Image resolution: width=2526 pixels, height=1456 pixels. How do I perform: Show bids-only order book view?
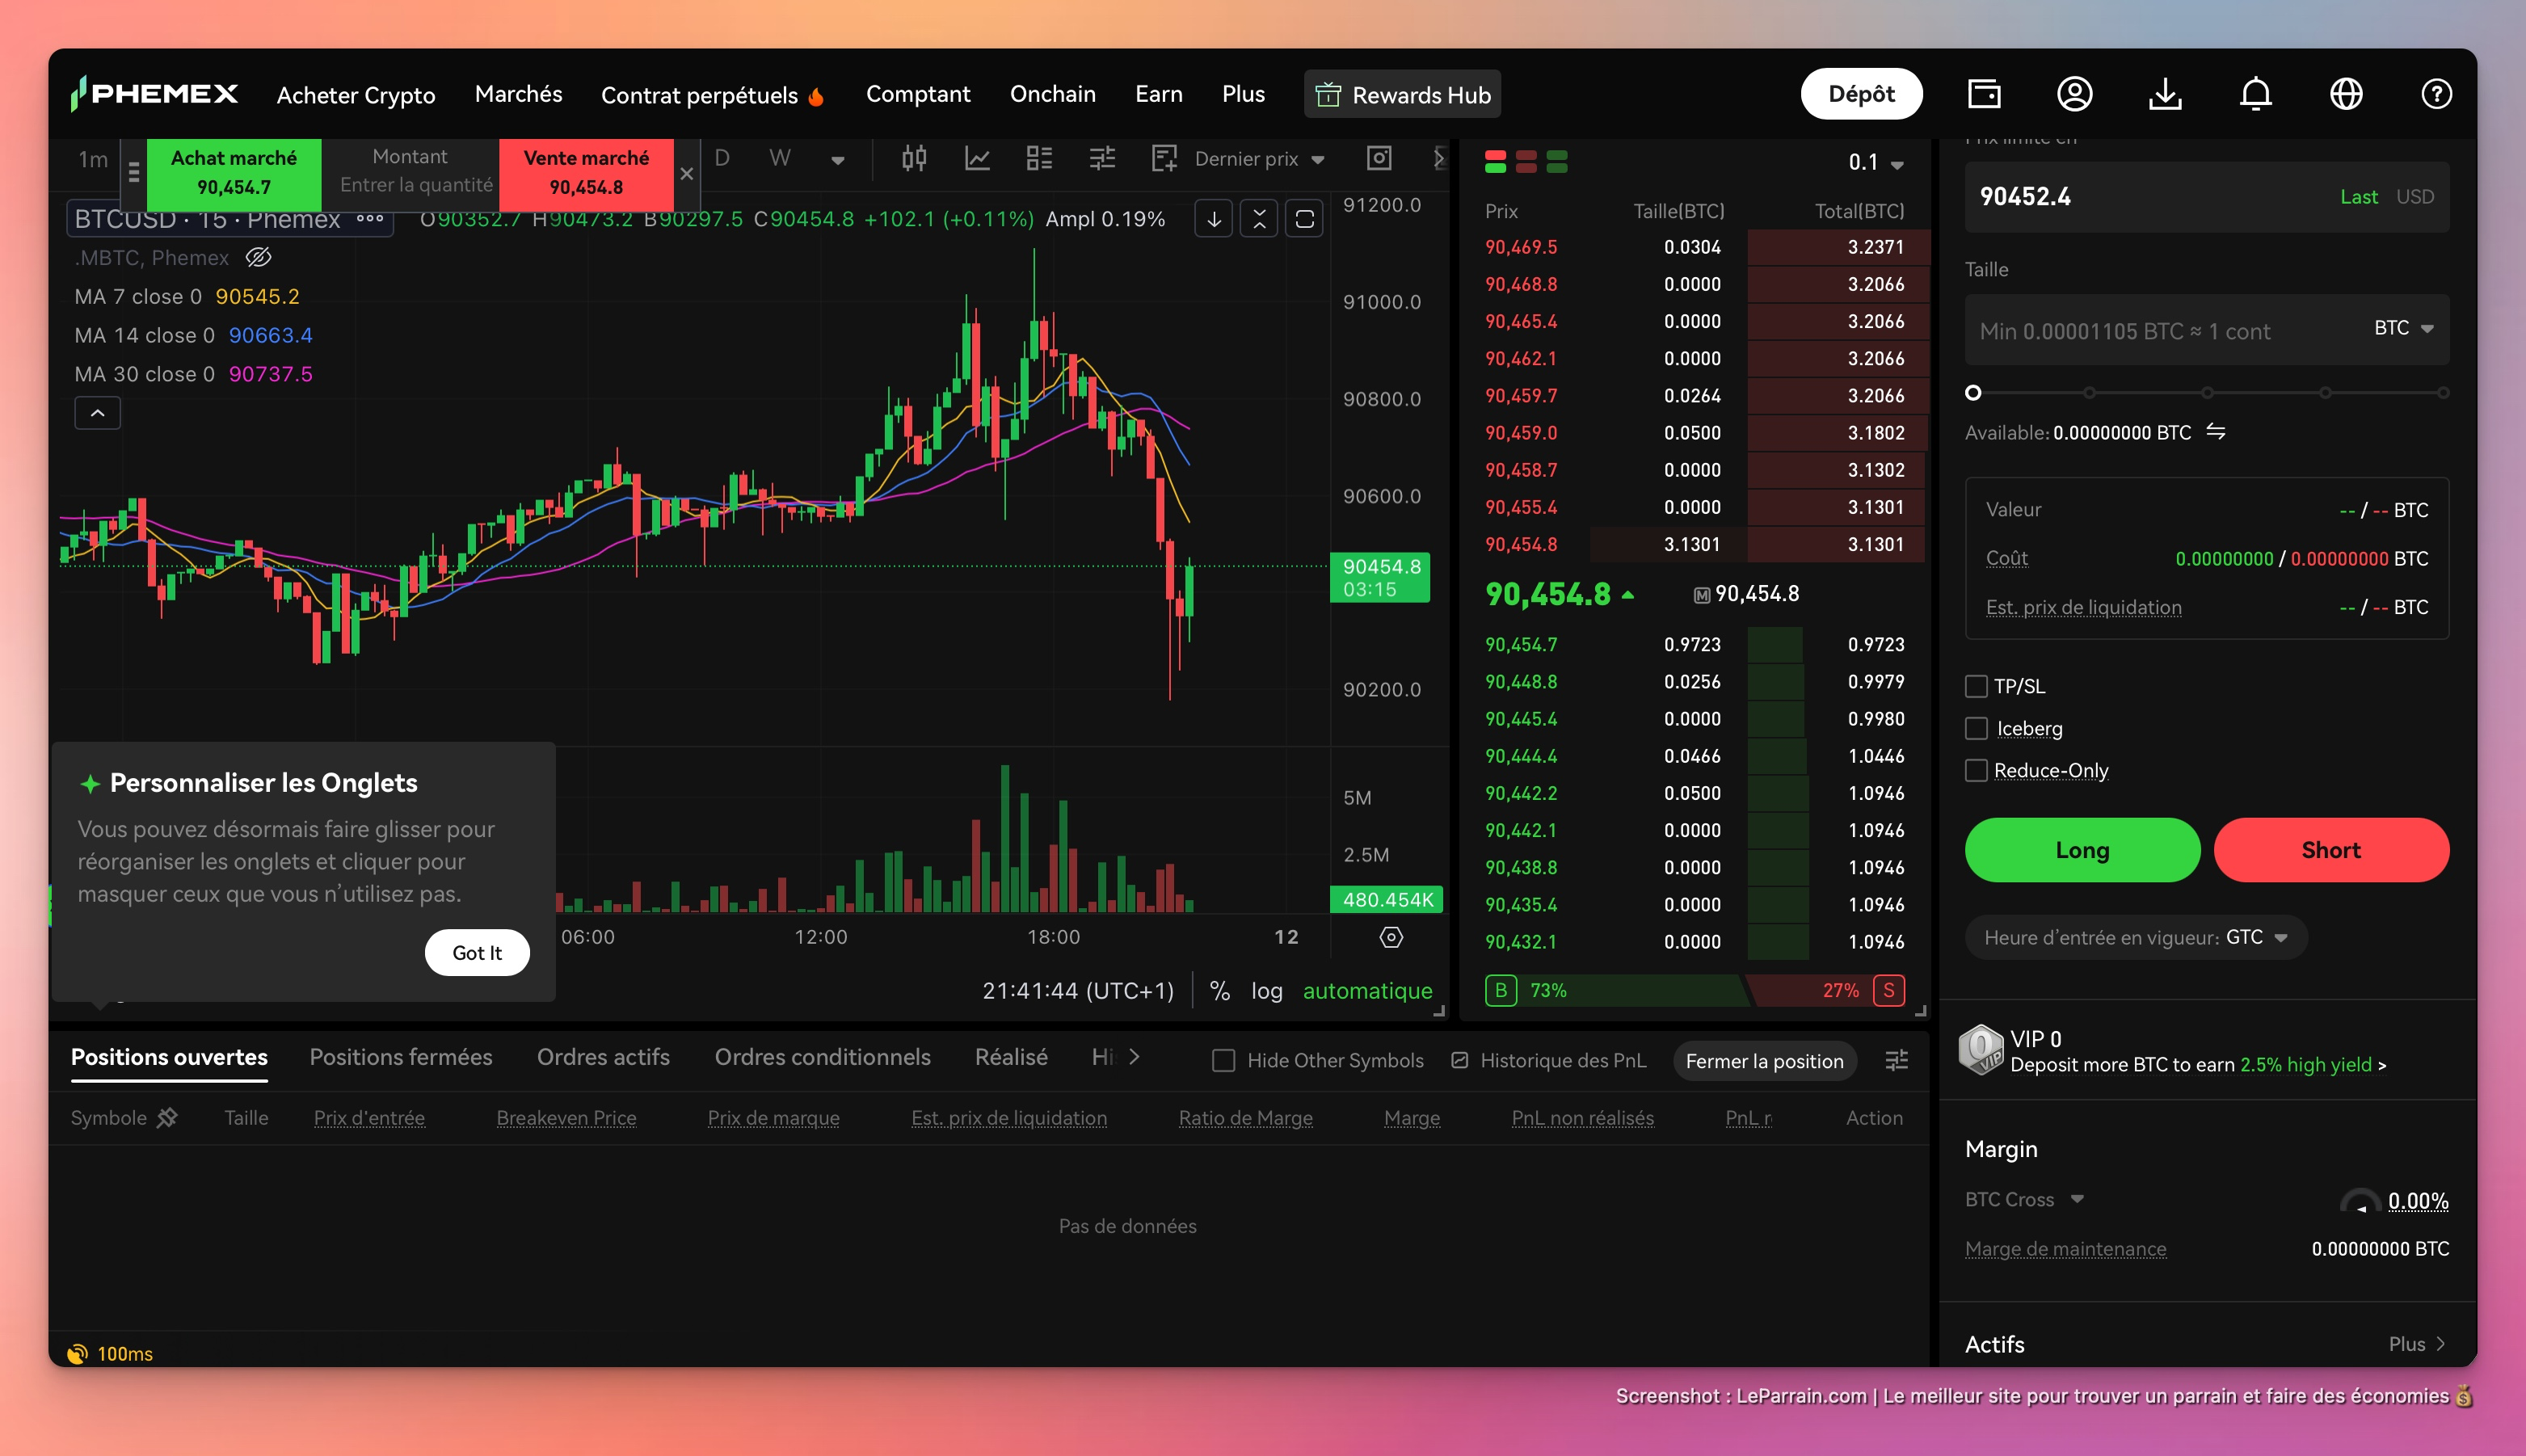[x=1557, y=161]
